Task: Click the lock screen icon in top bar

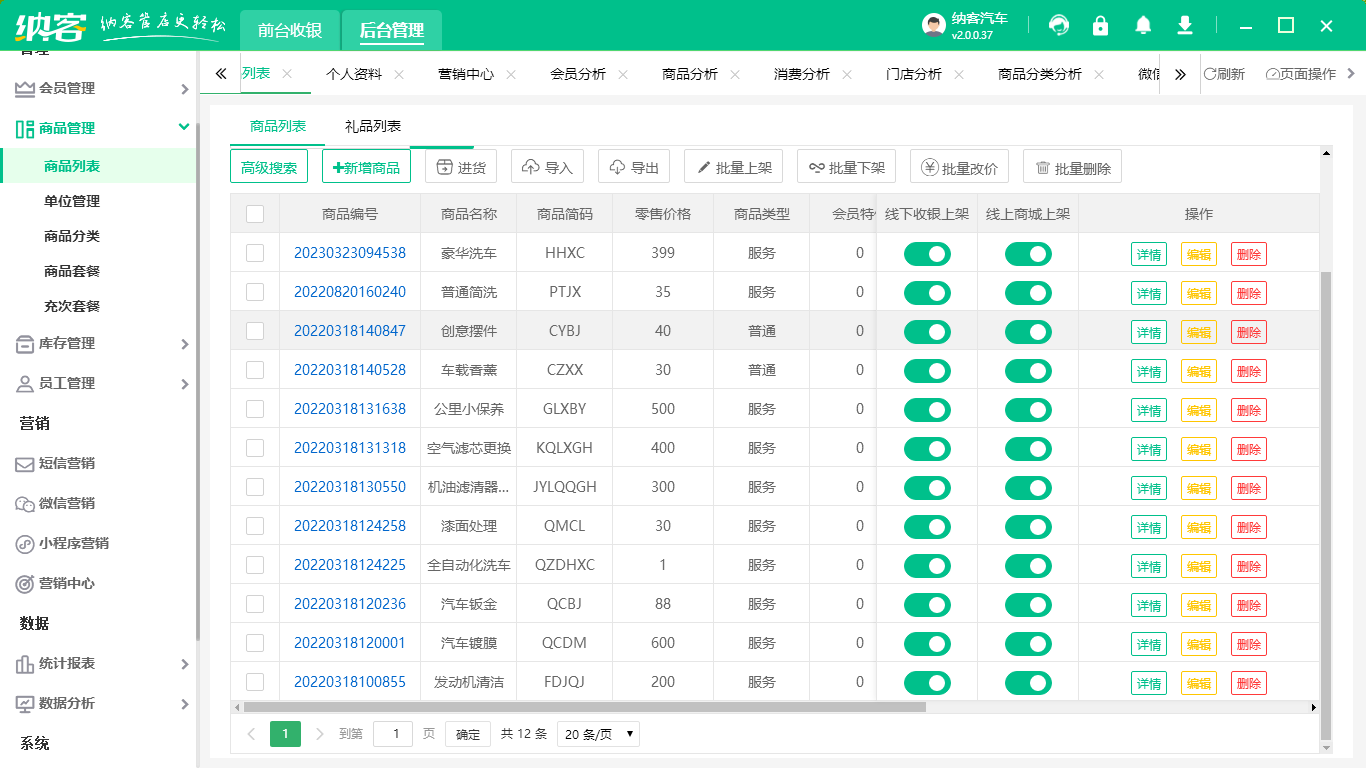Action: 1100,25
